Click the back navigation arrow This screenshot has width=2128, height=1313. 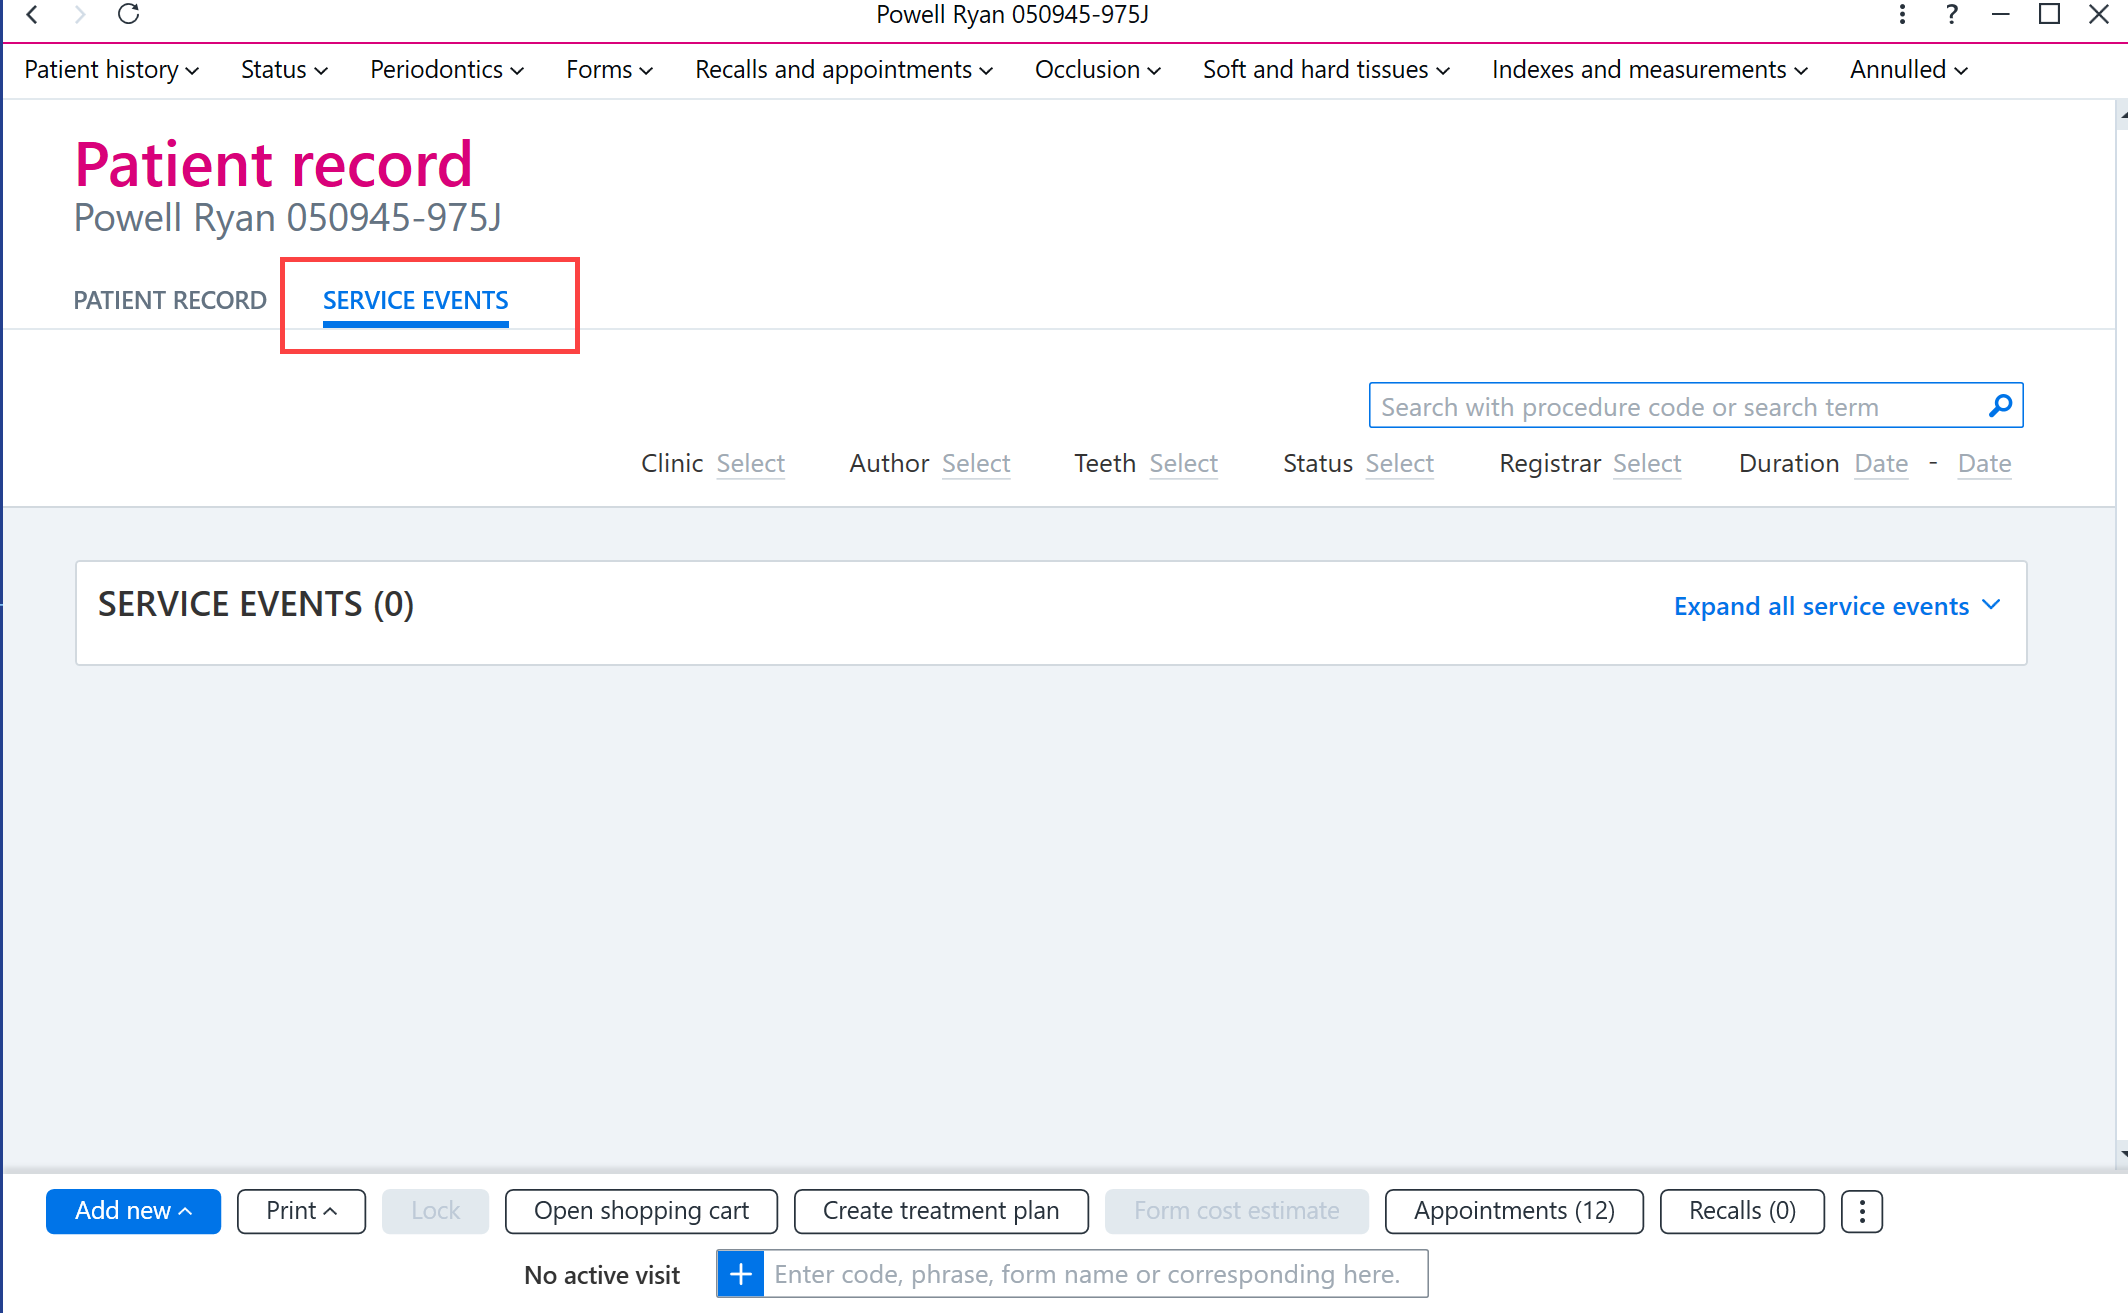pos(32,14)
